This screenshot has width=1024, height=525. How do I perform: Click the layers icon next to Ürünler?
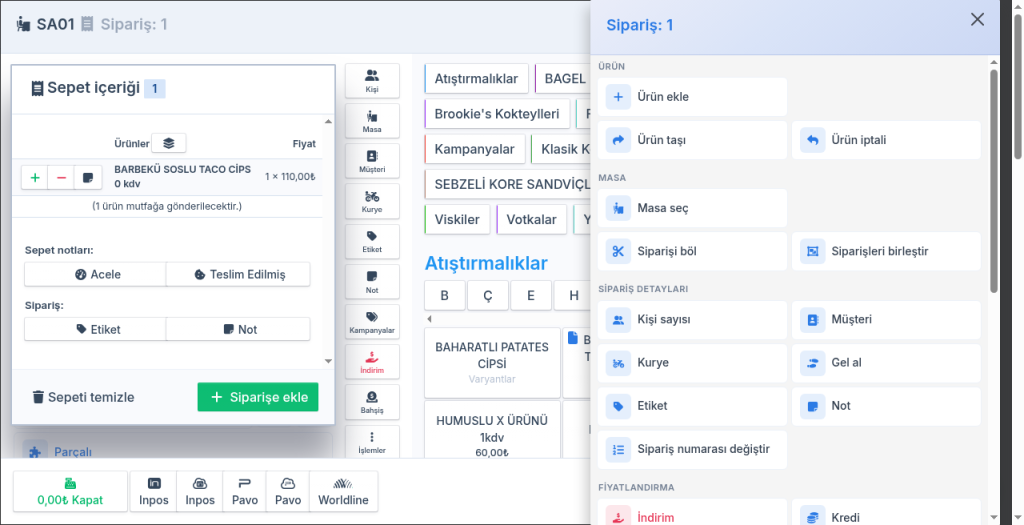(168, 143)
